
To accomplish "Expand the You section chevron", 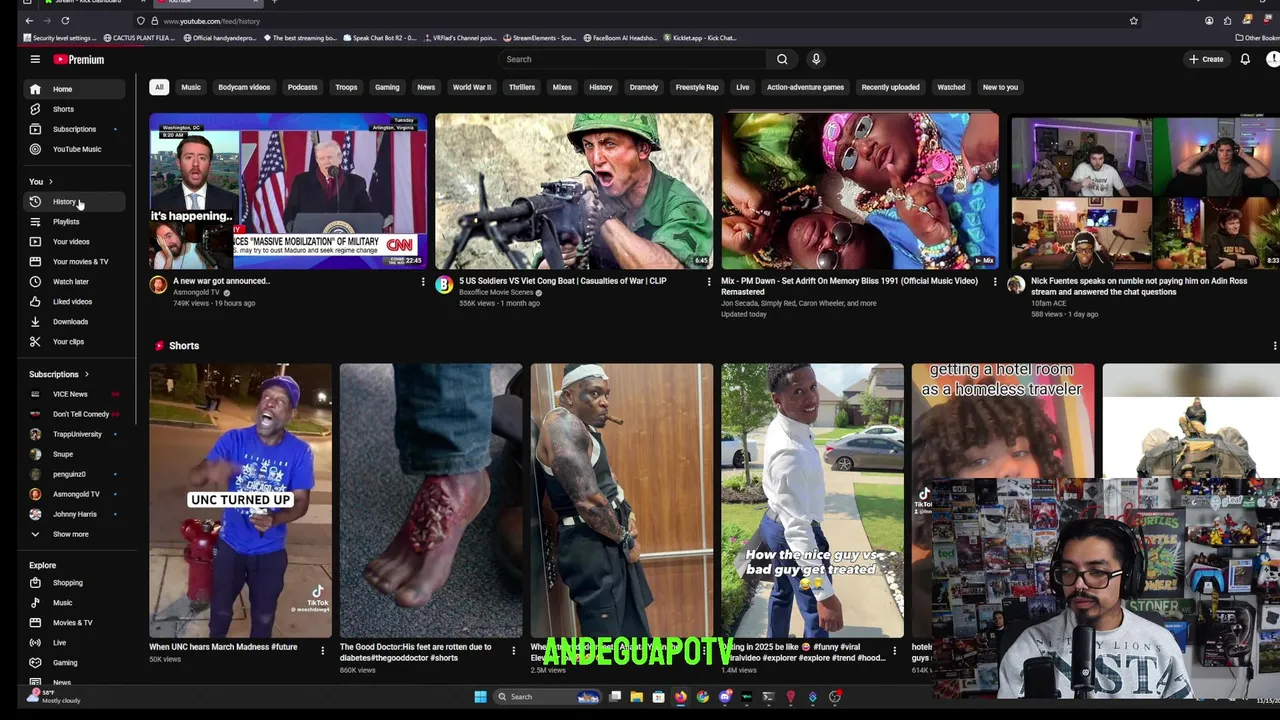I will pyautogui.click(x=51, y=182).
